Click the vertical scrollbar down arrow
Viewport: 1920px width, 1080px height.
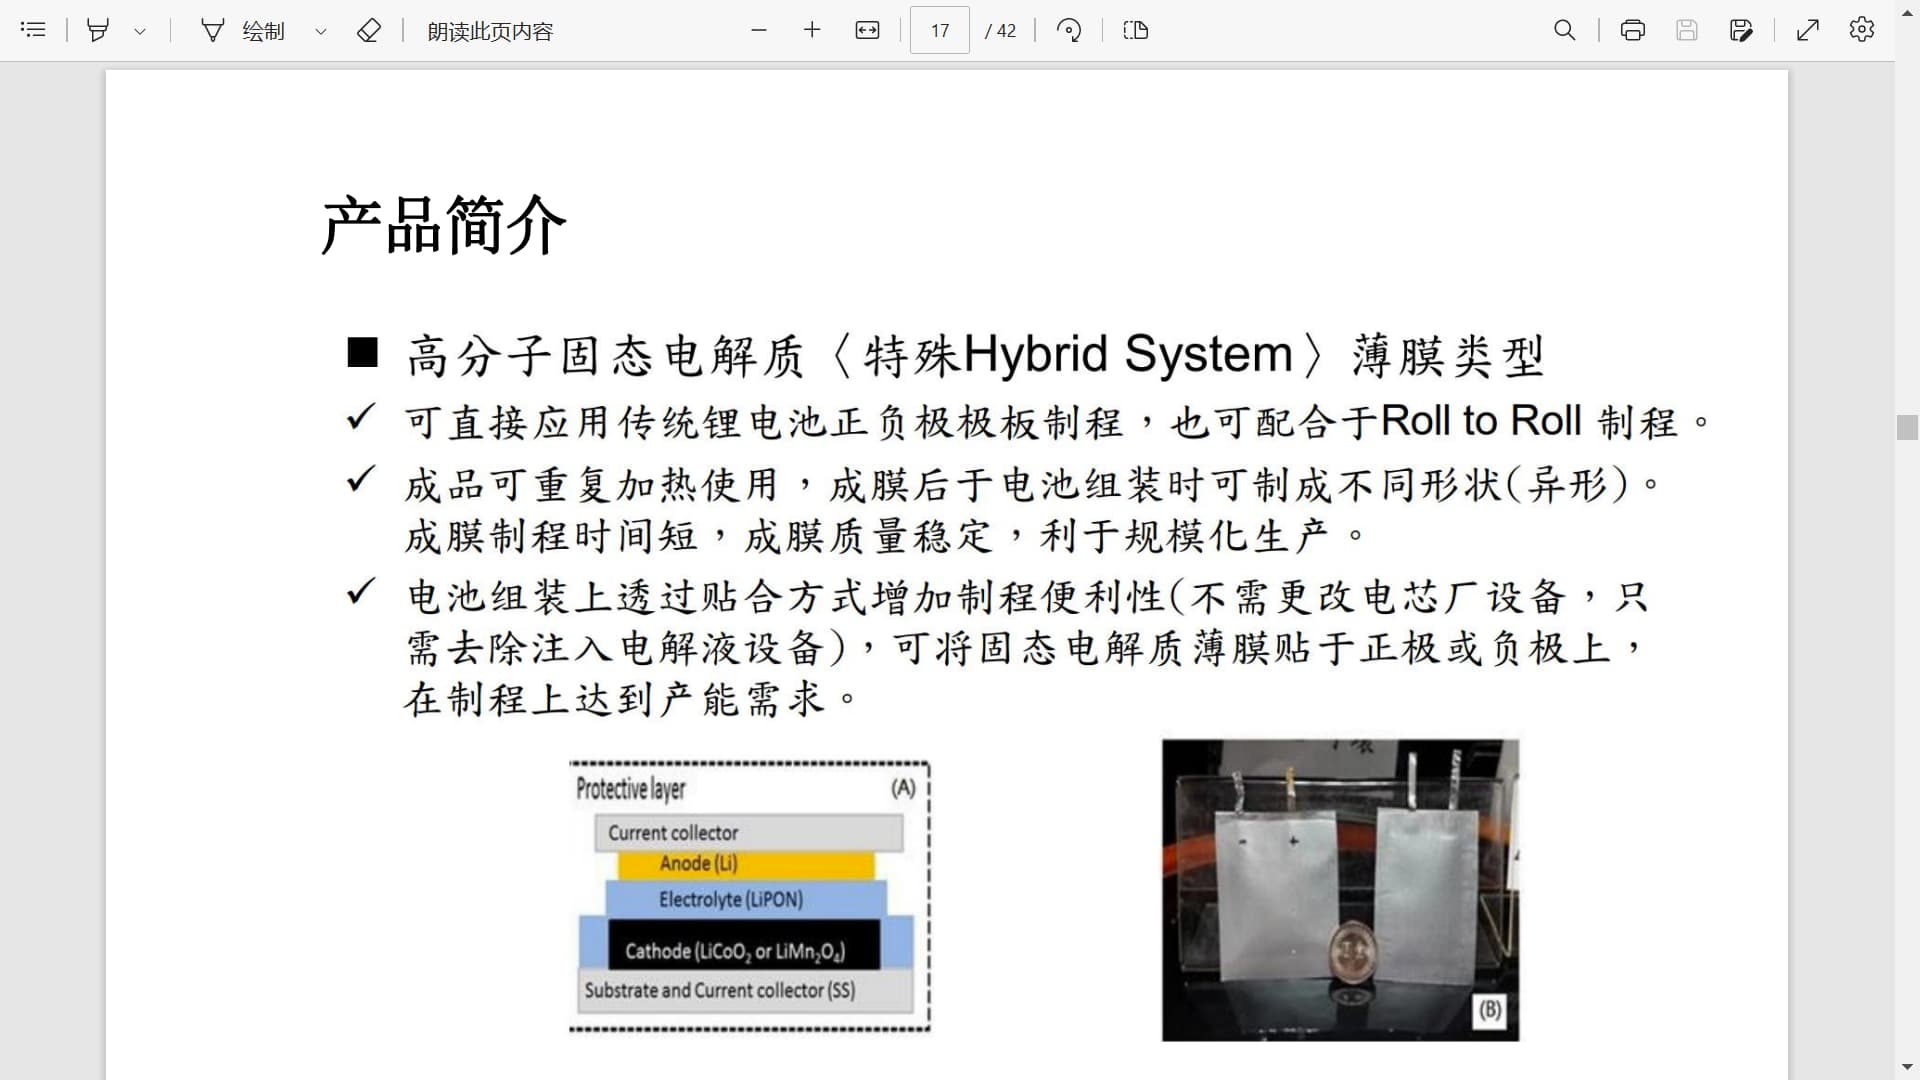(x=1907, y=1067)
